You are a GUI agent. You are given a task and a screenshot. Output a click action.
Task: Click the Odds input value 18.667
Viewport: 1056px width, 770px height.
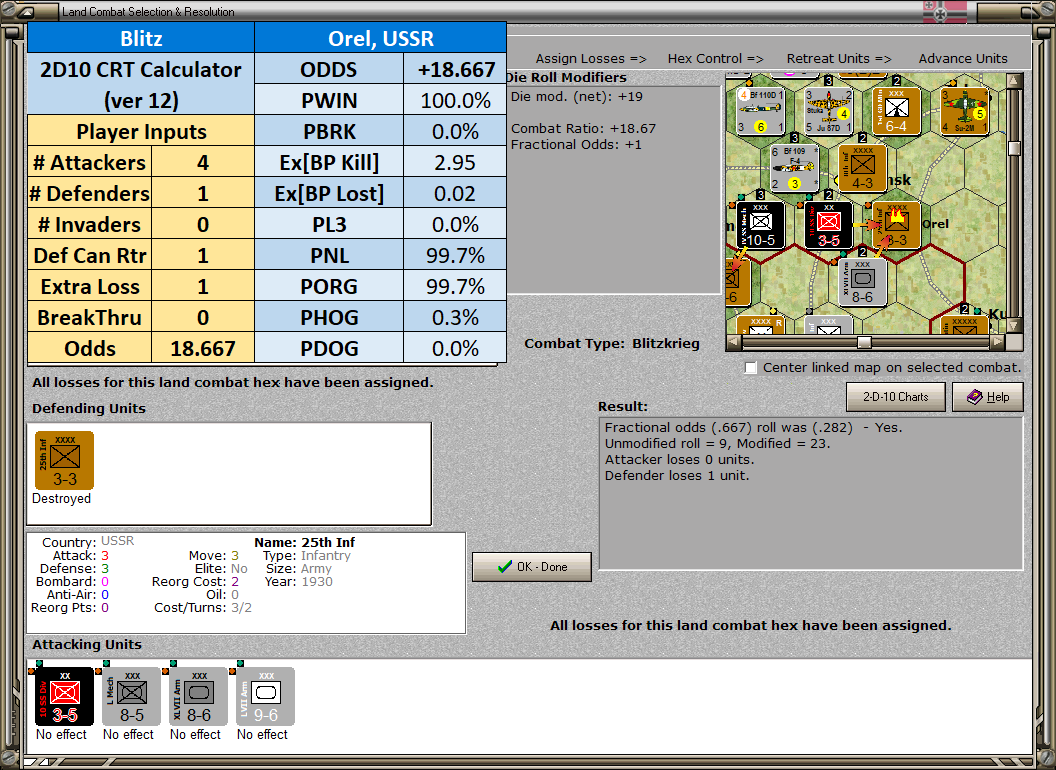203,348
